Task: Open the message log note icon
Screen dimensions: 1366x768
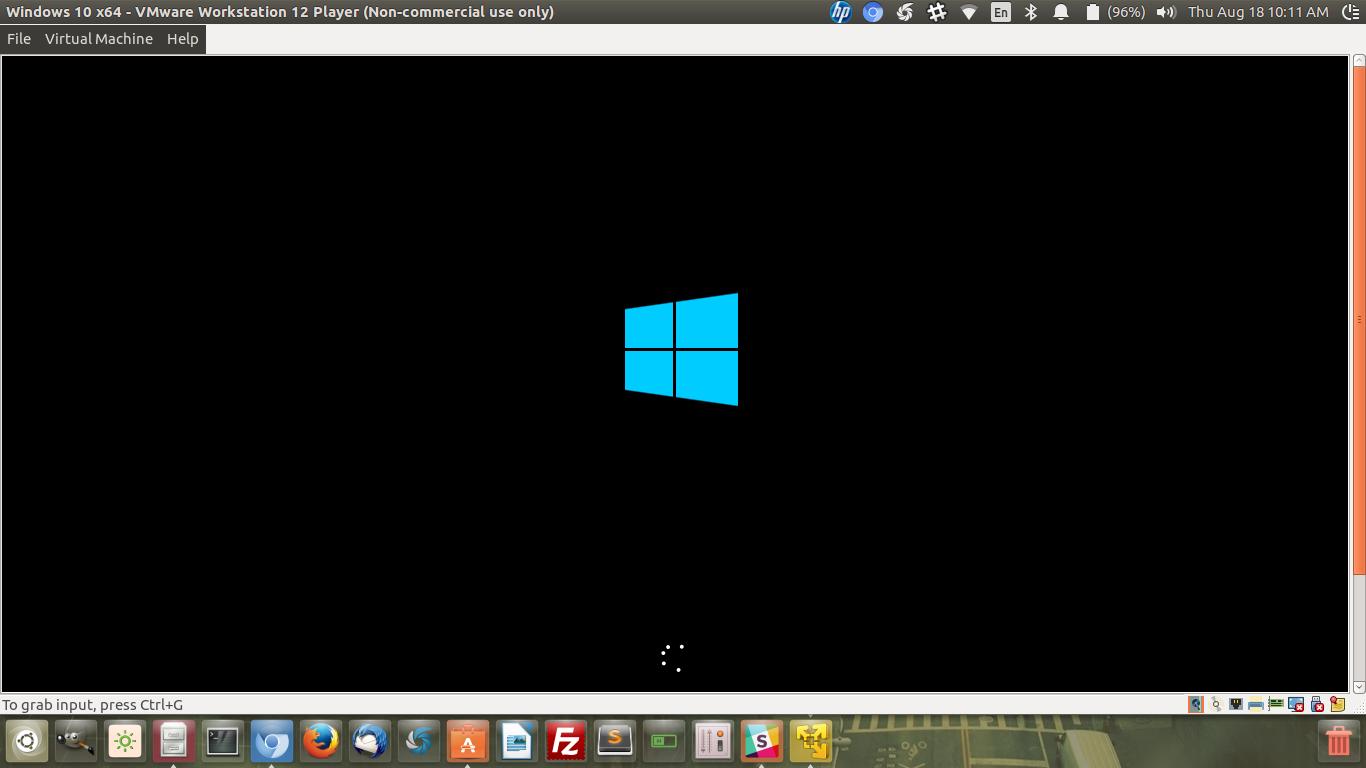Action: pyautogui.click(x=1338, y=704)
